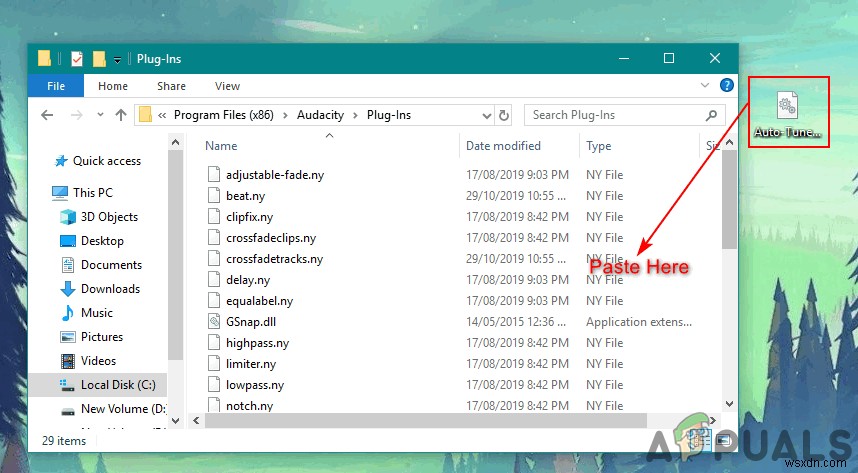
Task: Open Help using the question mark icon
Action: pyautogui.click(x=727, y=85)
